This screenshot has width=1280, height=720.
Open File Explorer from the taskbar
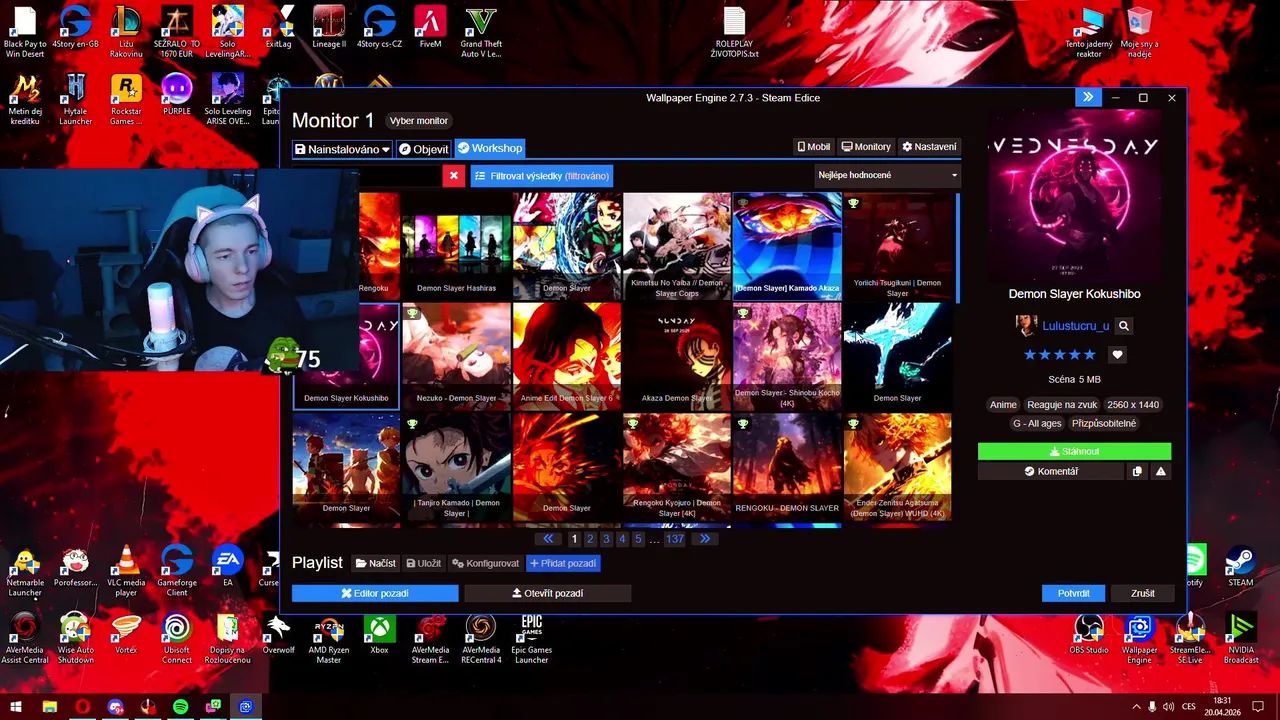coord(49,707)
